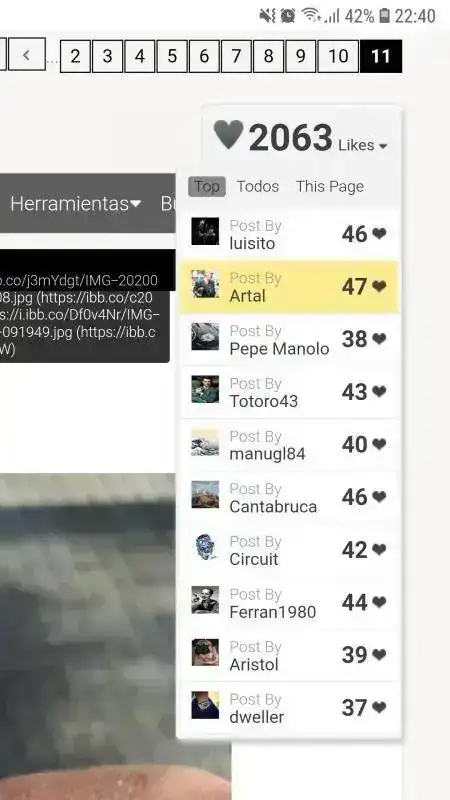Open the post by Pepe Manolo

(x=289, y=339)
